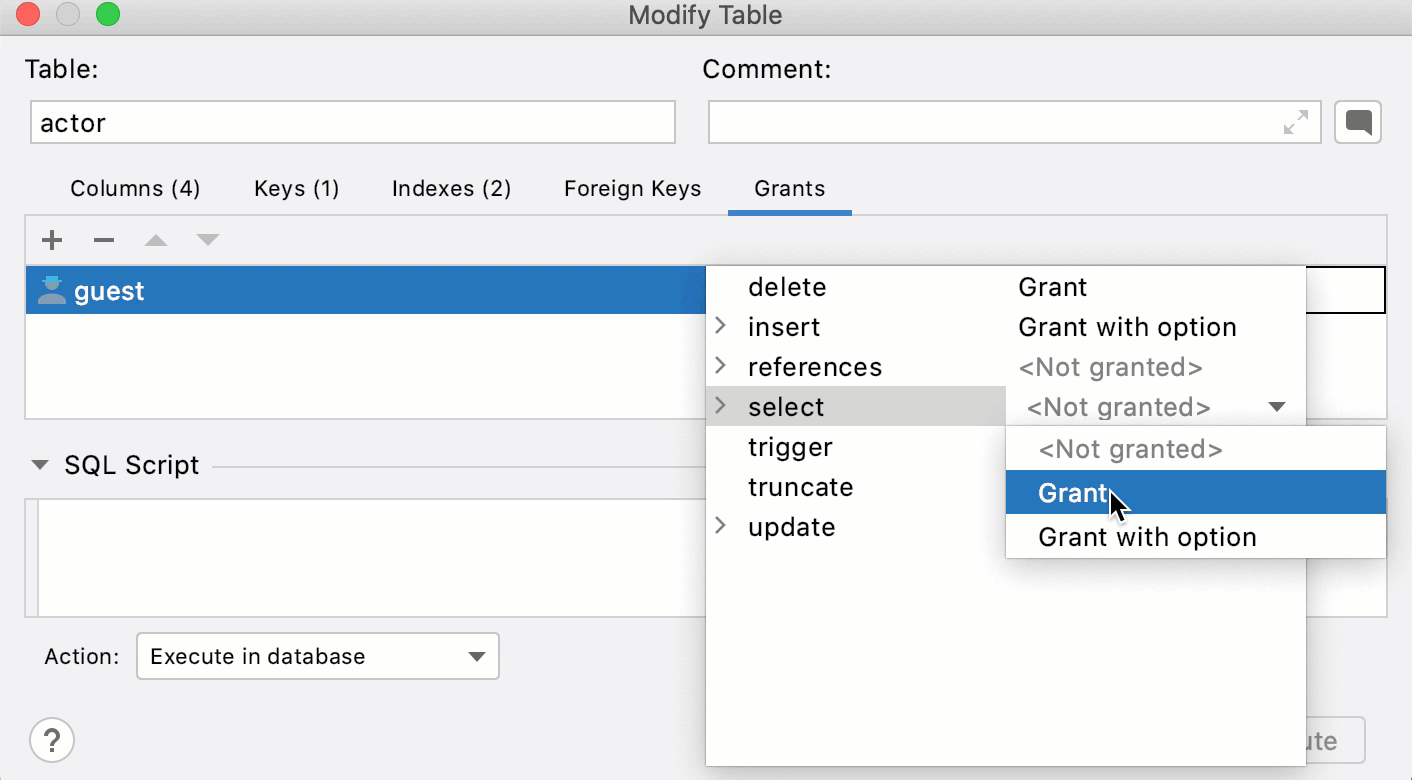Open the Action dropdown showing Execute in database
Image resolution: width=1412 pixels, height=780 pixels.
(316, 656)
